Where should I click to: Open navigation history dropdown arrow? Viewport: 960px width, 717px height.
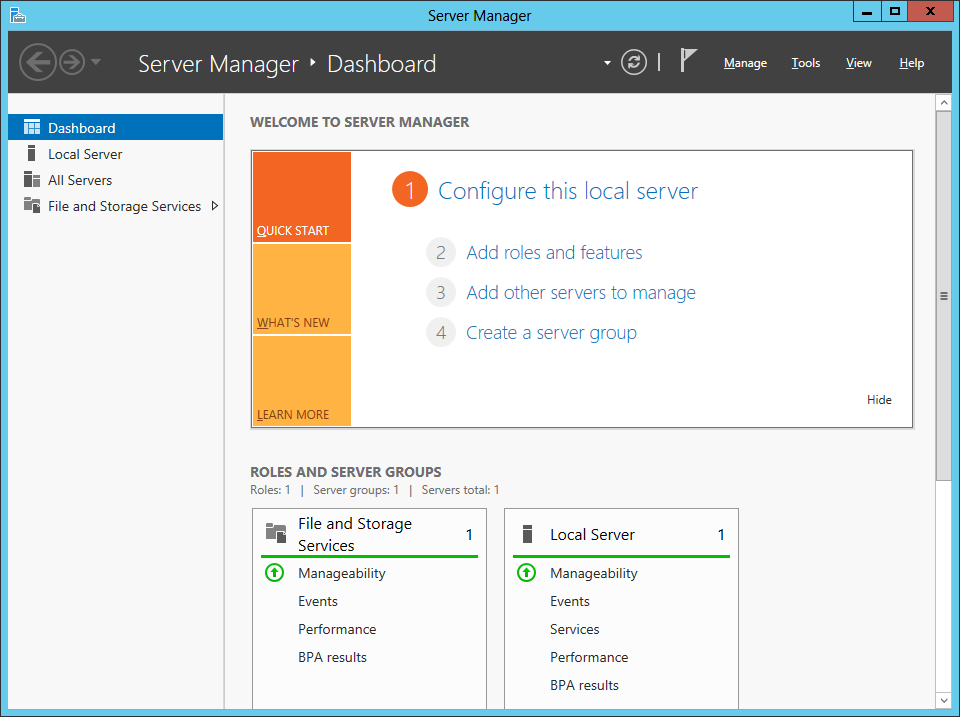click(x=96, y=62)
